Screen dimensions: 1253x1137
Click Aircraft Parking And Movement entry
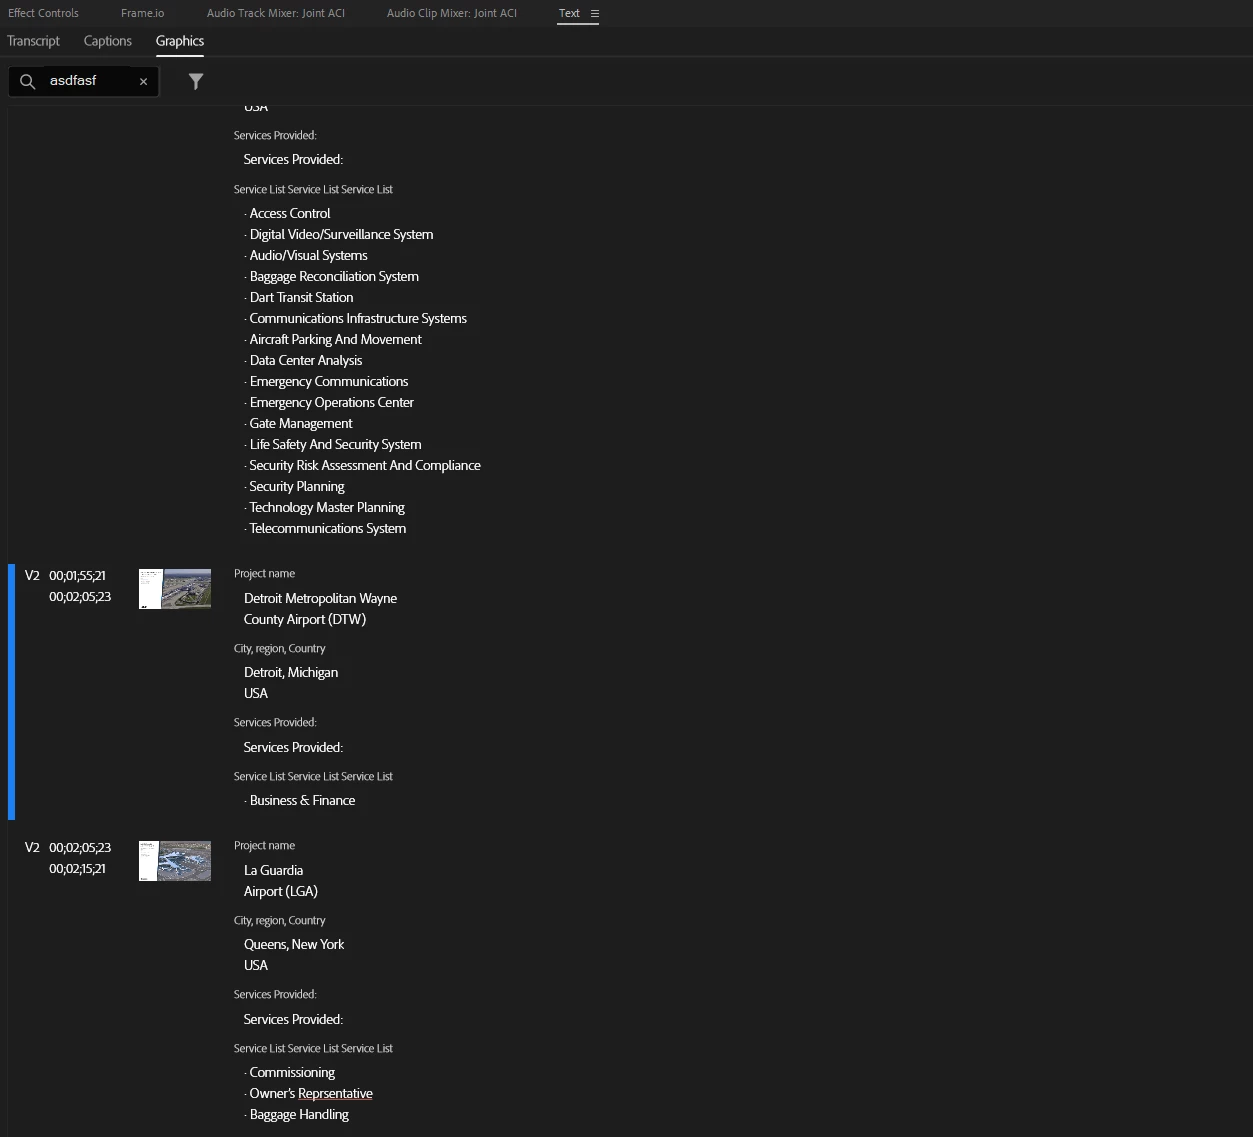point(335,339)
